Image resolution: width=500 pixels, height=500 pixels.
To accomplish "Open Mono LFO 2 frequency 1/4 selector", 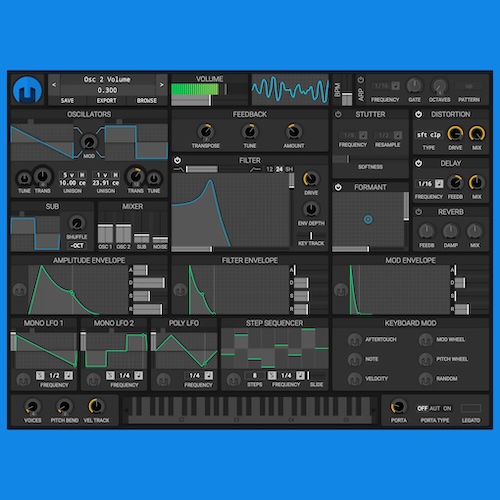I will click(124, 376).
